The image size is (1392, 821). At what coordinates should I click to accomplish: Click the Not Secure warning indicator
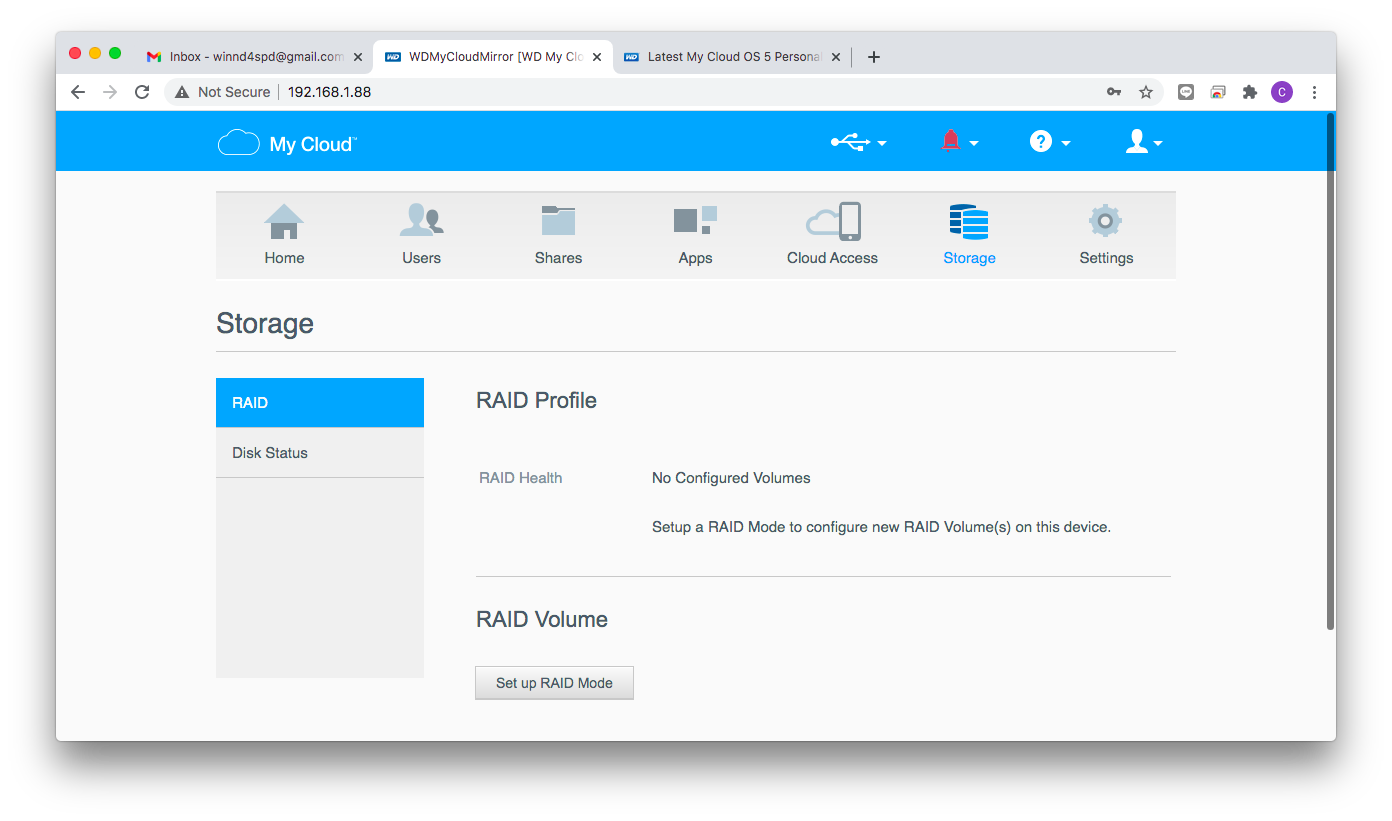coord(222,92)
